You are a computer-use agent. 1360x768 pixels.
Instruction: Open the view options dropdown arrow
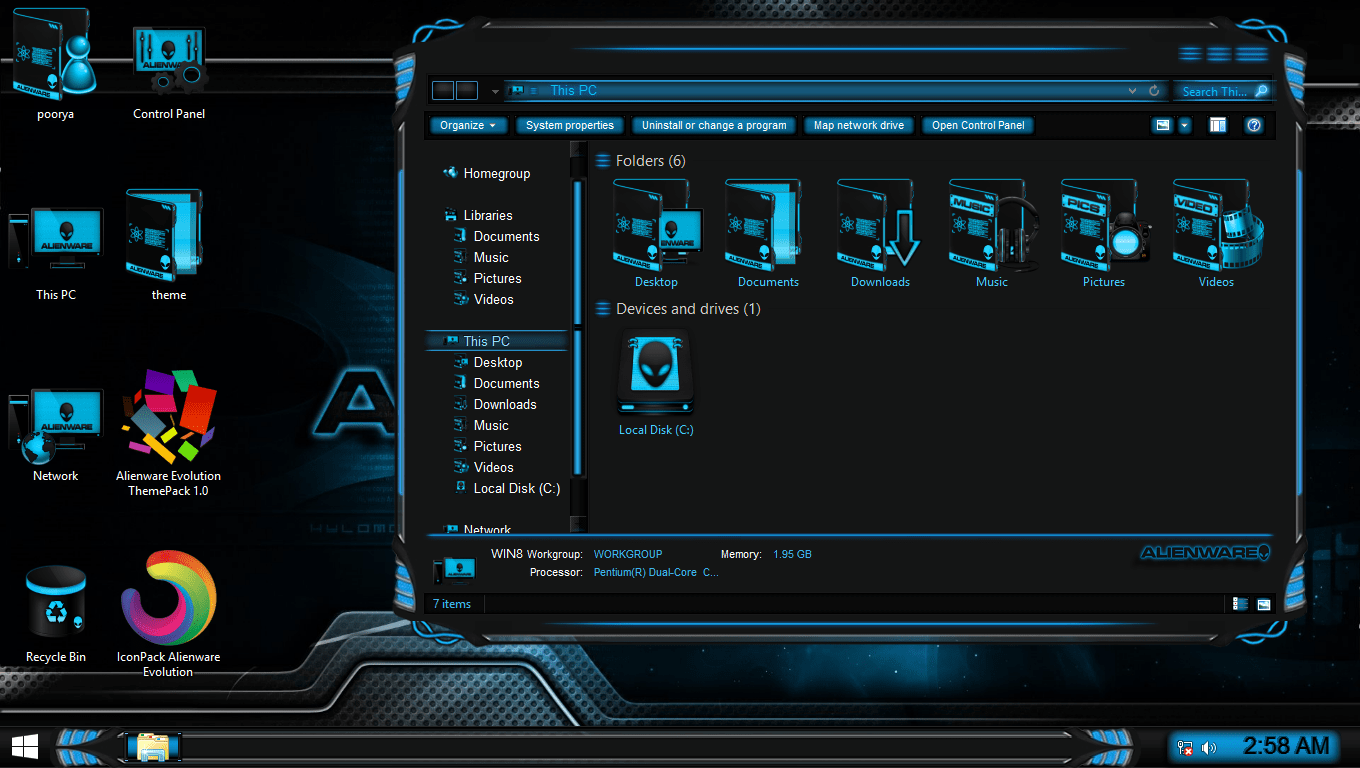tap(1185, 125)
